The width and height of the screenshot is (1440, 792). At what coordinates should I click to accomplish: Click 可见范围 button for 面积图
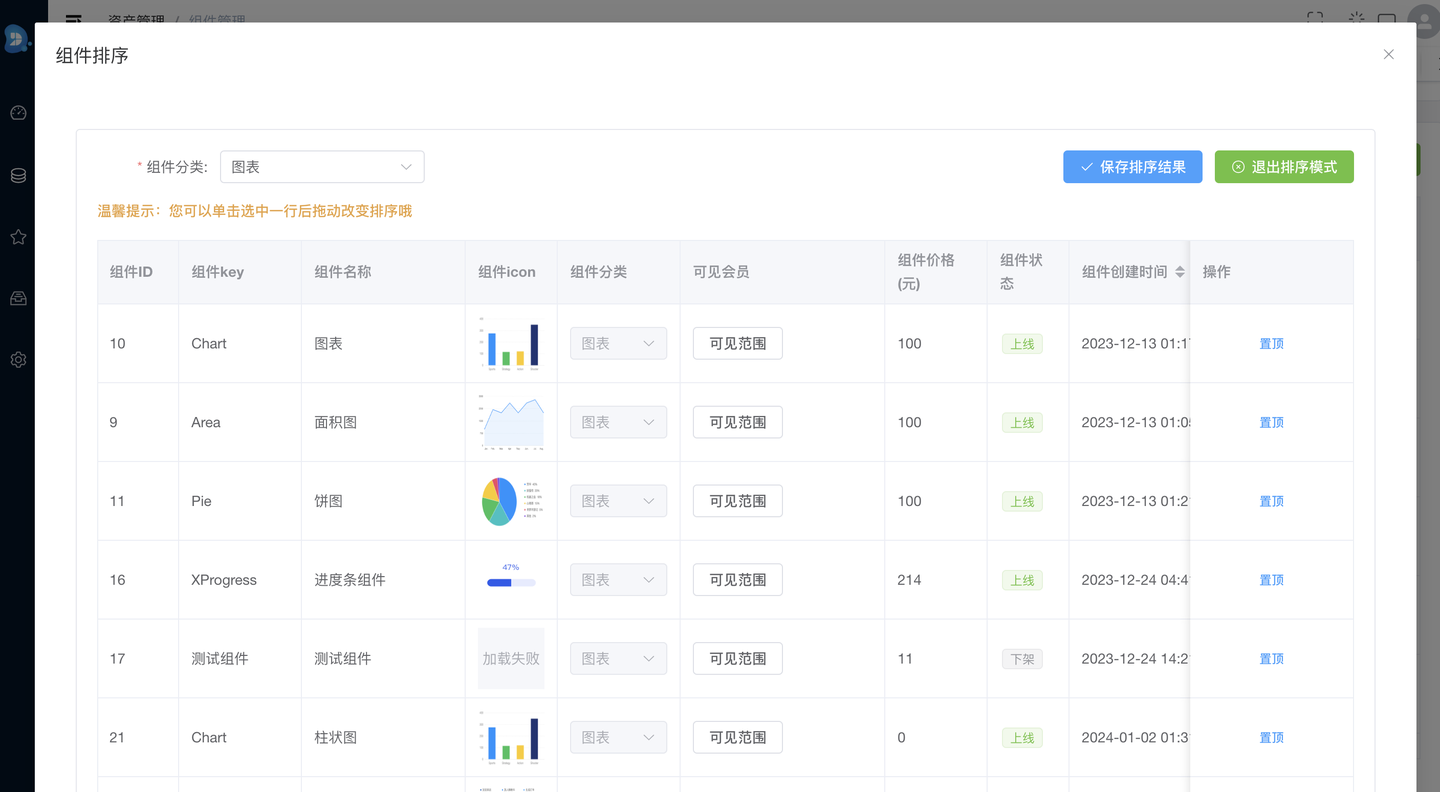(737, 422)
